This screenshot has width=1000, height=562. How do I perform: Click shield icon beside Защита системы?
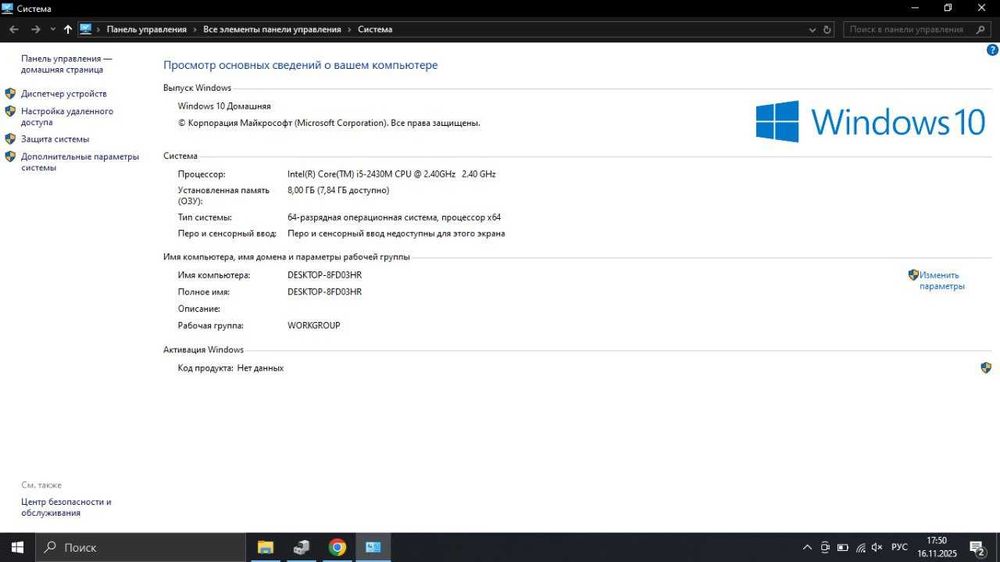click(x=10, y=139)
